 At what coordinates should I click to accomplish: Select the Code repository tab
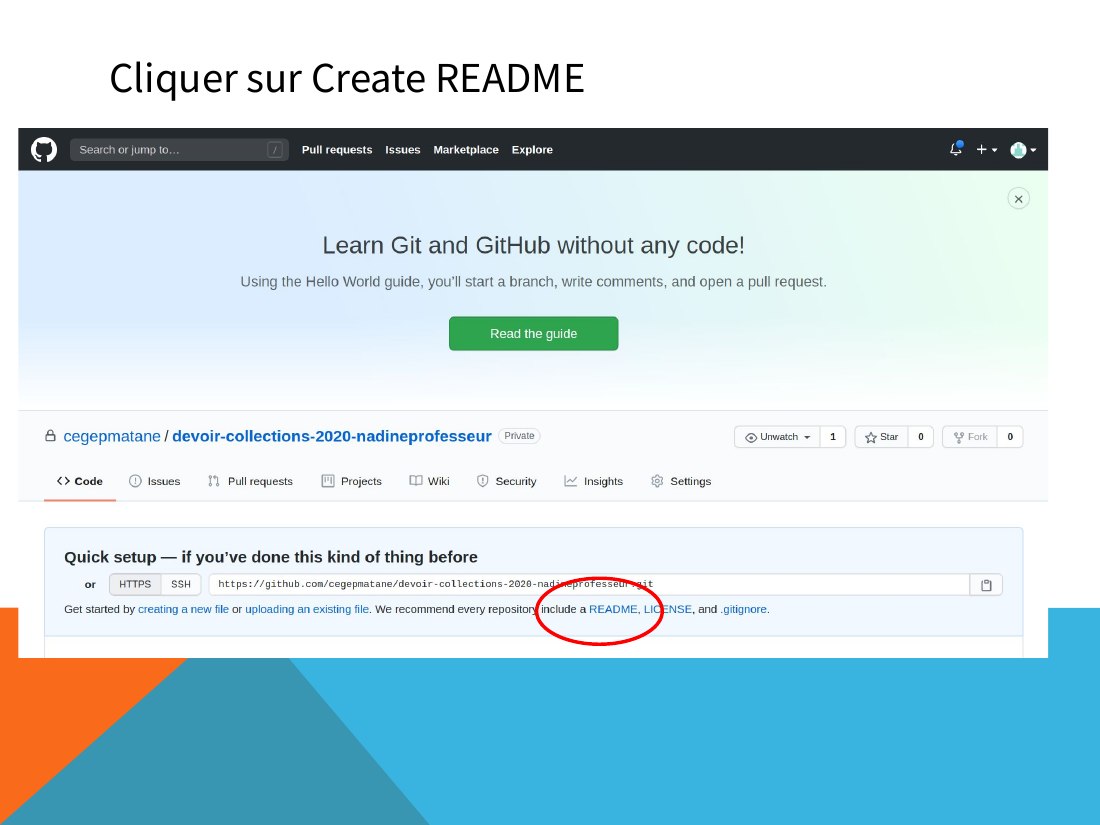click(x=80, y=481)
